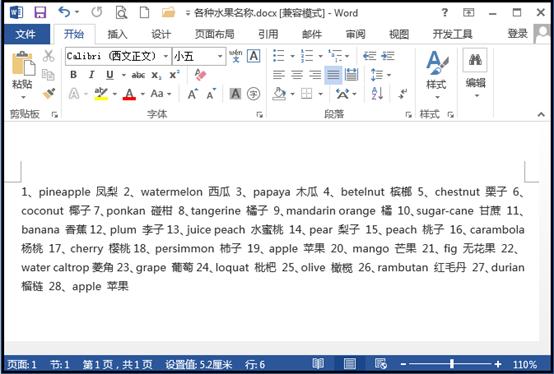Open the Font dialog launcher
This screenshot has width=554, height=374.
click(260, 114)
